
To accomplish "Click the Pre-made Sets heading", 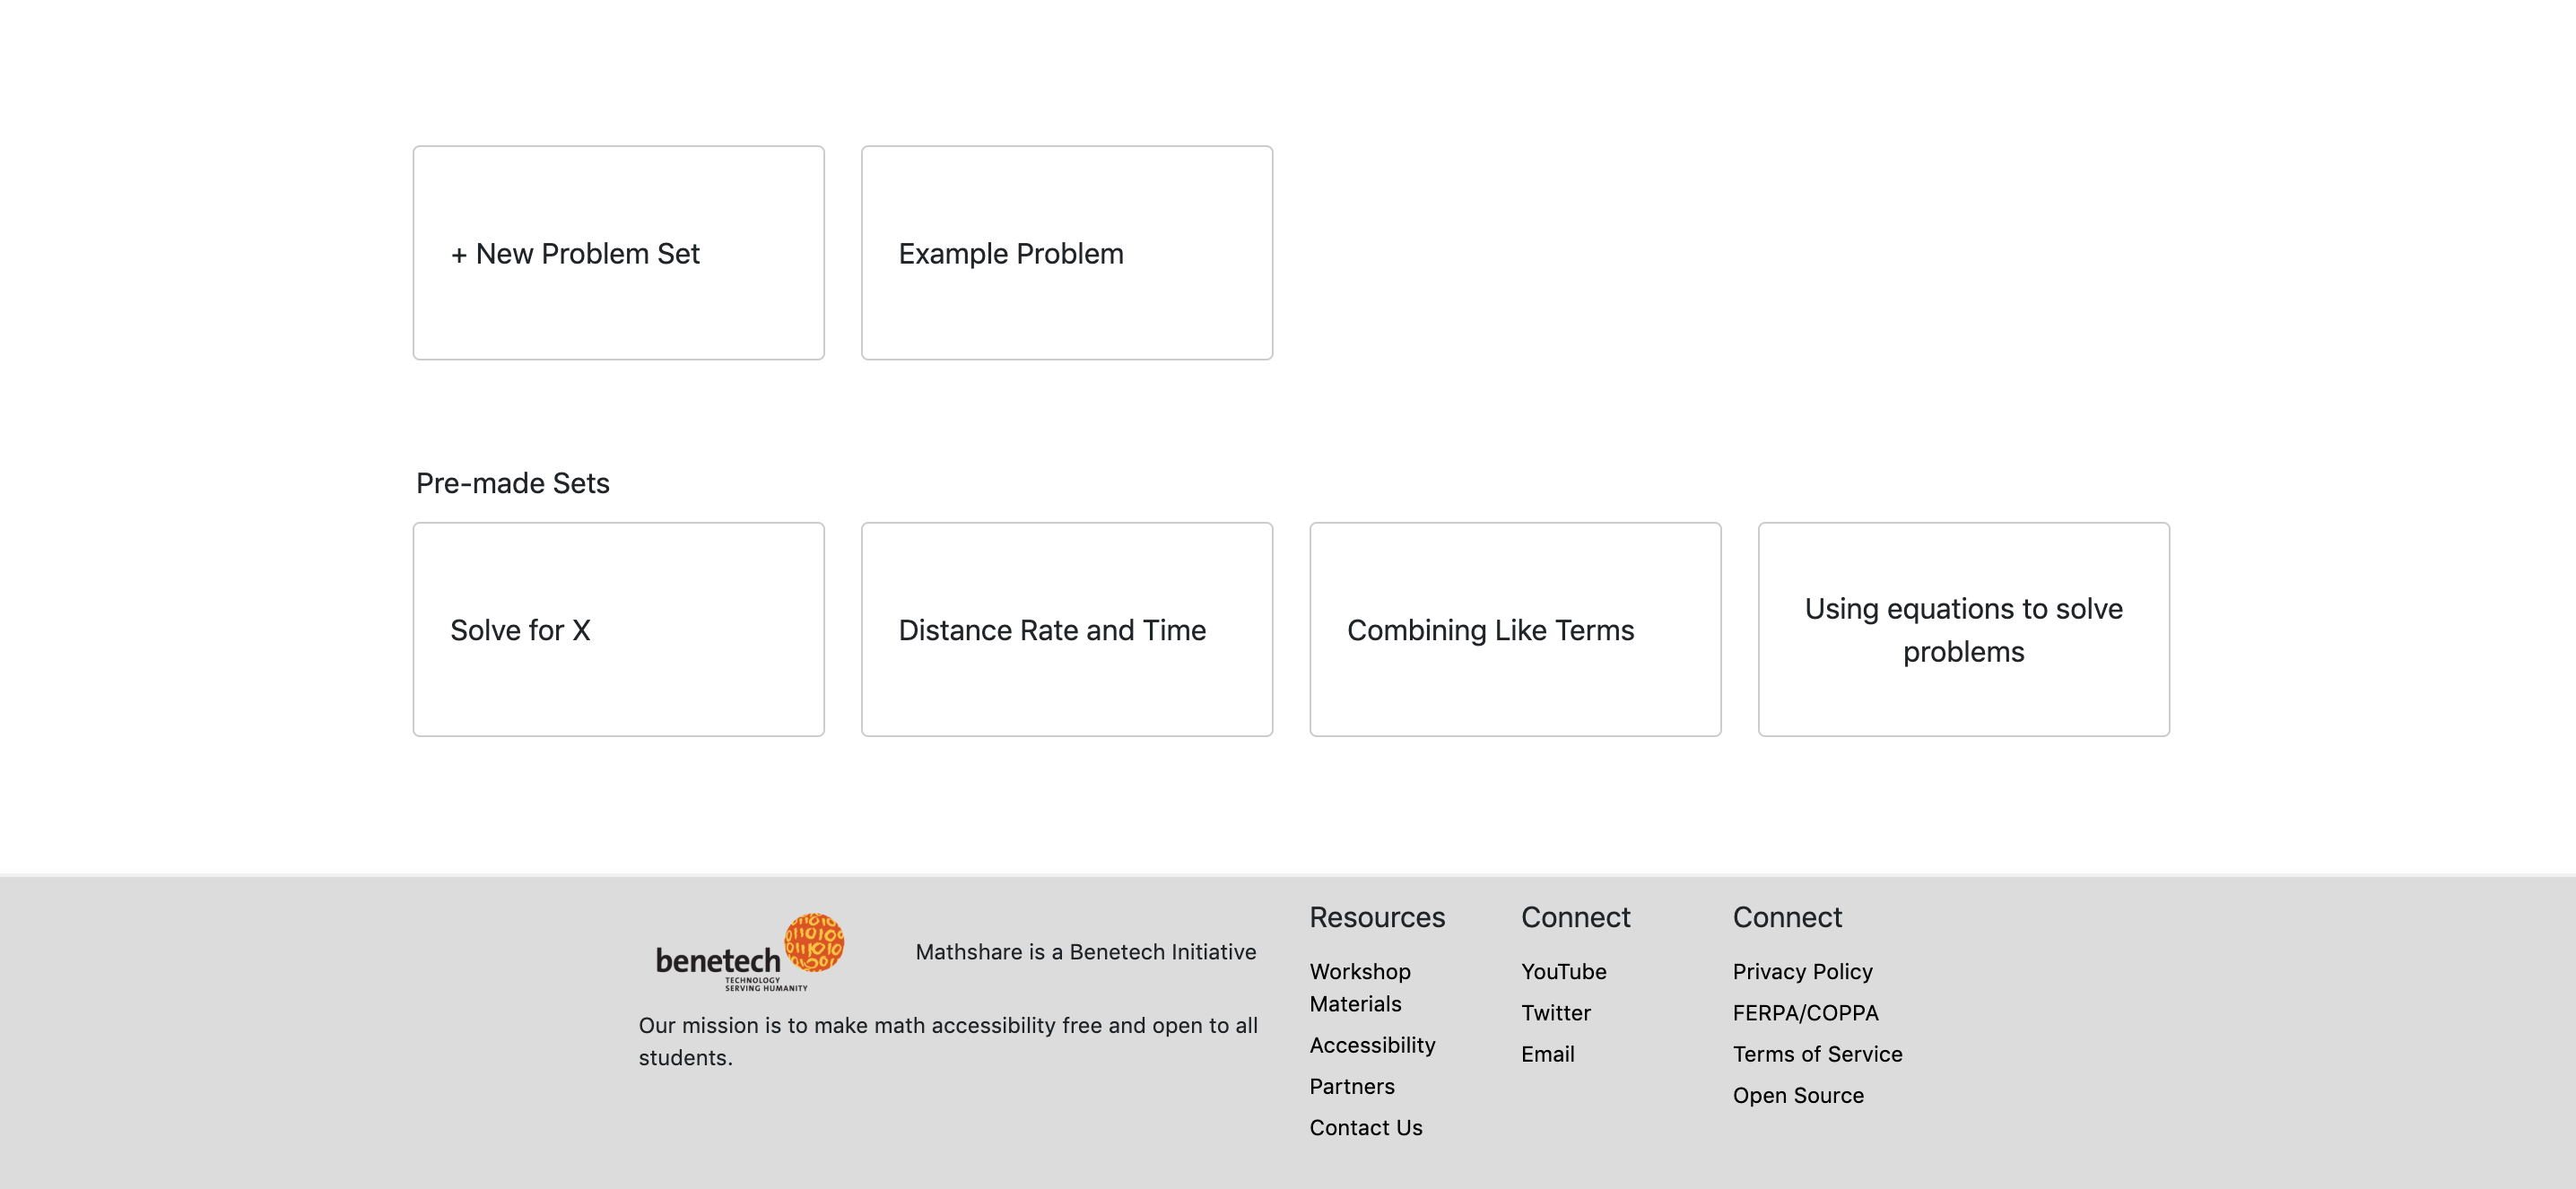I will click(513, 482).
